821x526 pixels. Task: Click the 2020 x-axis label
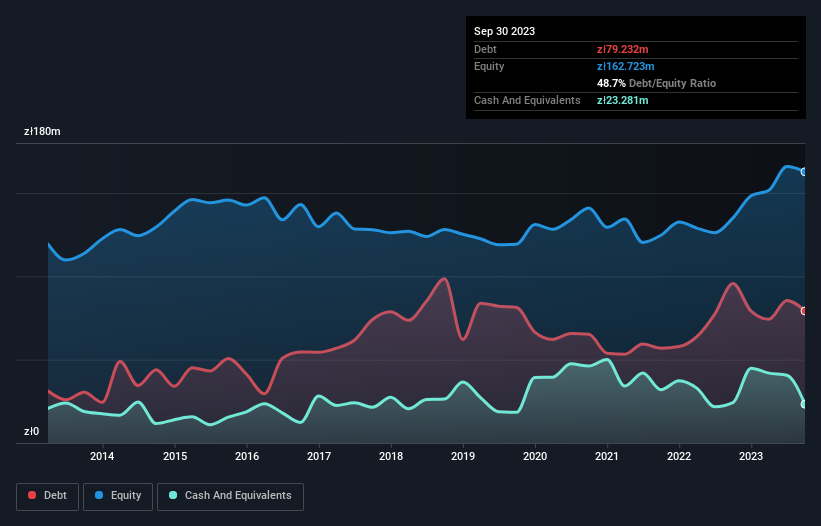535,456
